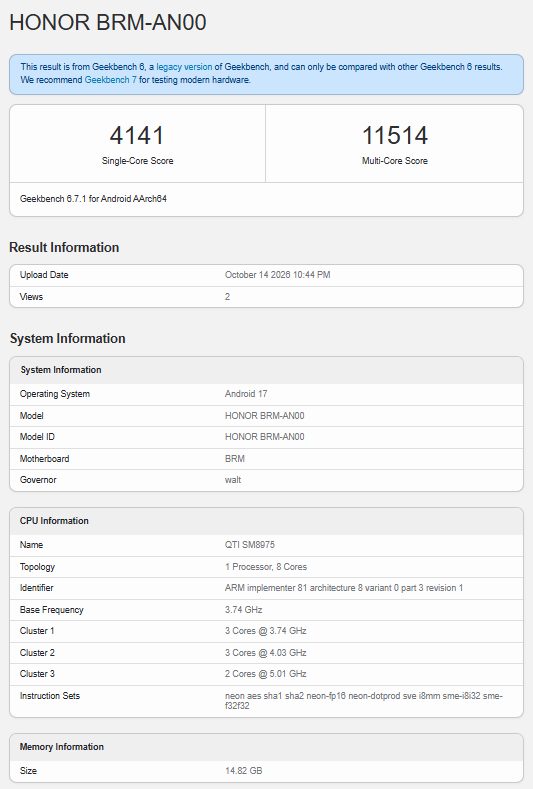Click the 'Memory Information' table header

coord(61,747)
